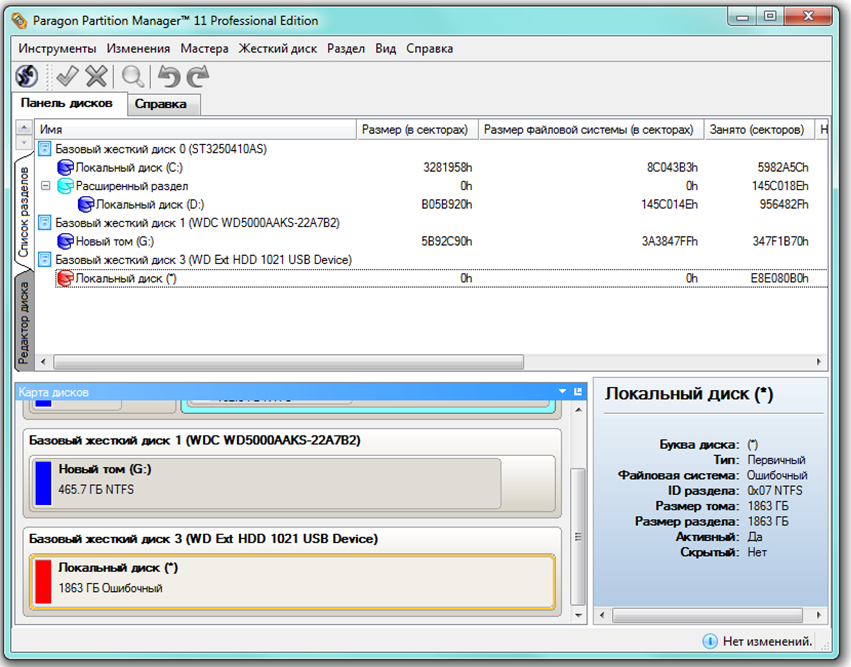Select Базовый жесткий диск 3 (WD Ext HDD) row

[432, 259]
